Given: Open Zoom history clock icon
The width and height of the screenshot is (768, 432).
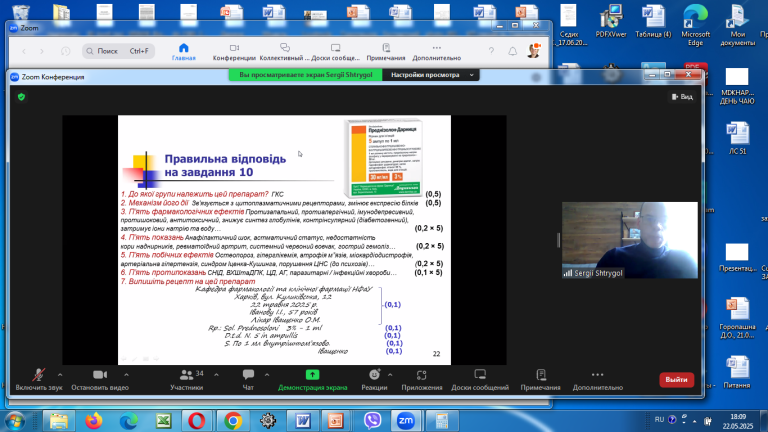Looking at the screenshot, I should coord(65,51).
